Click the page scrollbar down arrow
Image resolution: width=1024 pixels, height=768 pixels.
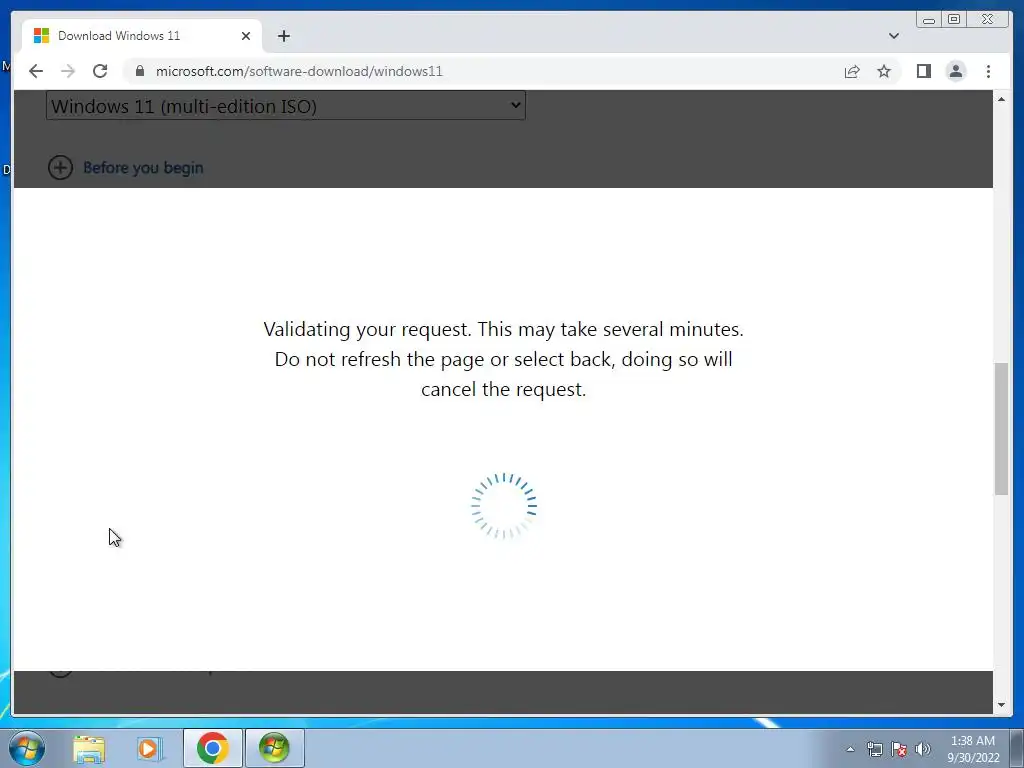[x=1001, y=705]
